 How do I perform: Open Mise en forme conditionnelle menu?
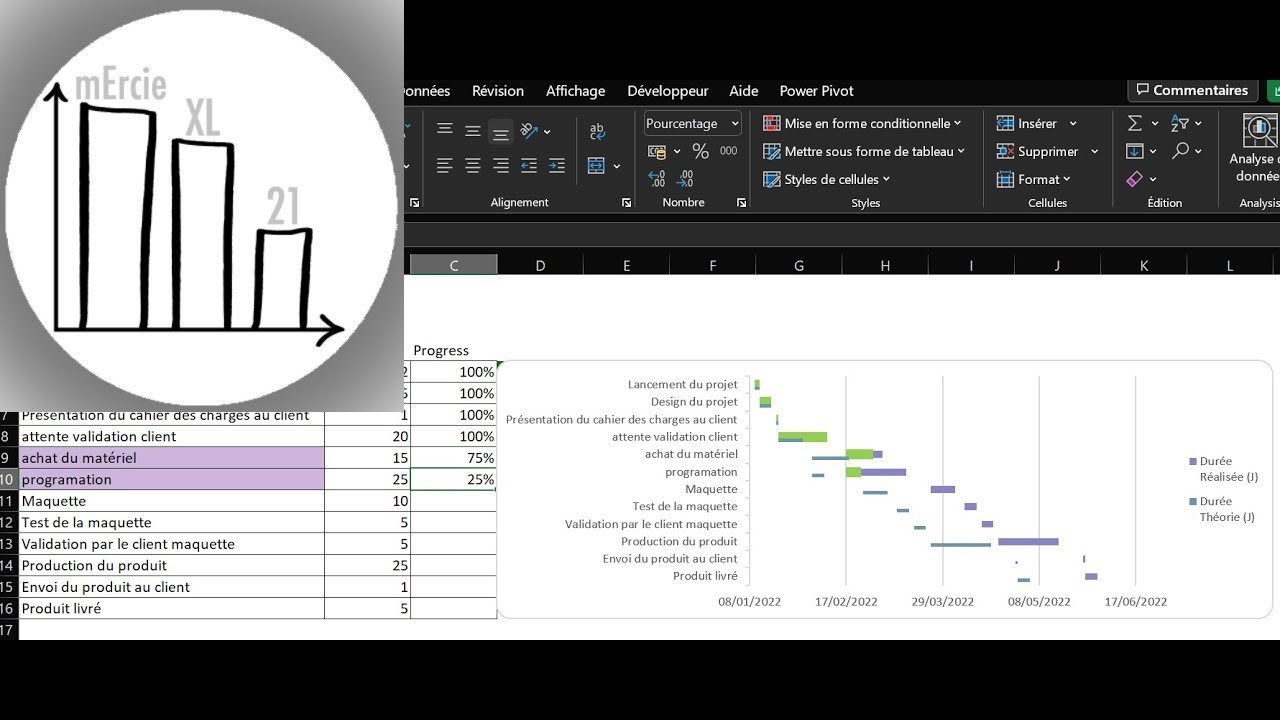(862, 123)
